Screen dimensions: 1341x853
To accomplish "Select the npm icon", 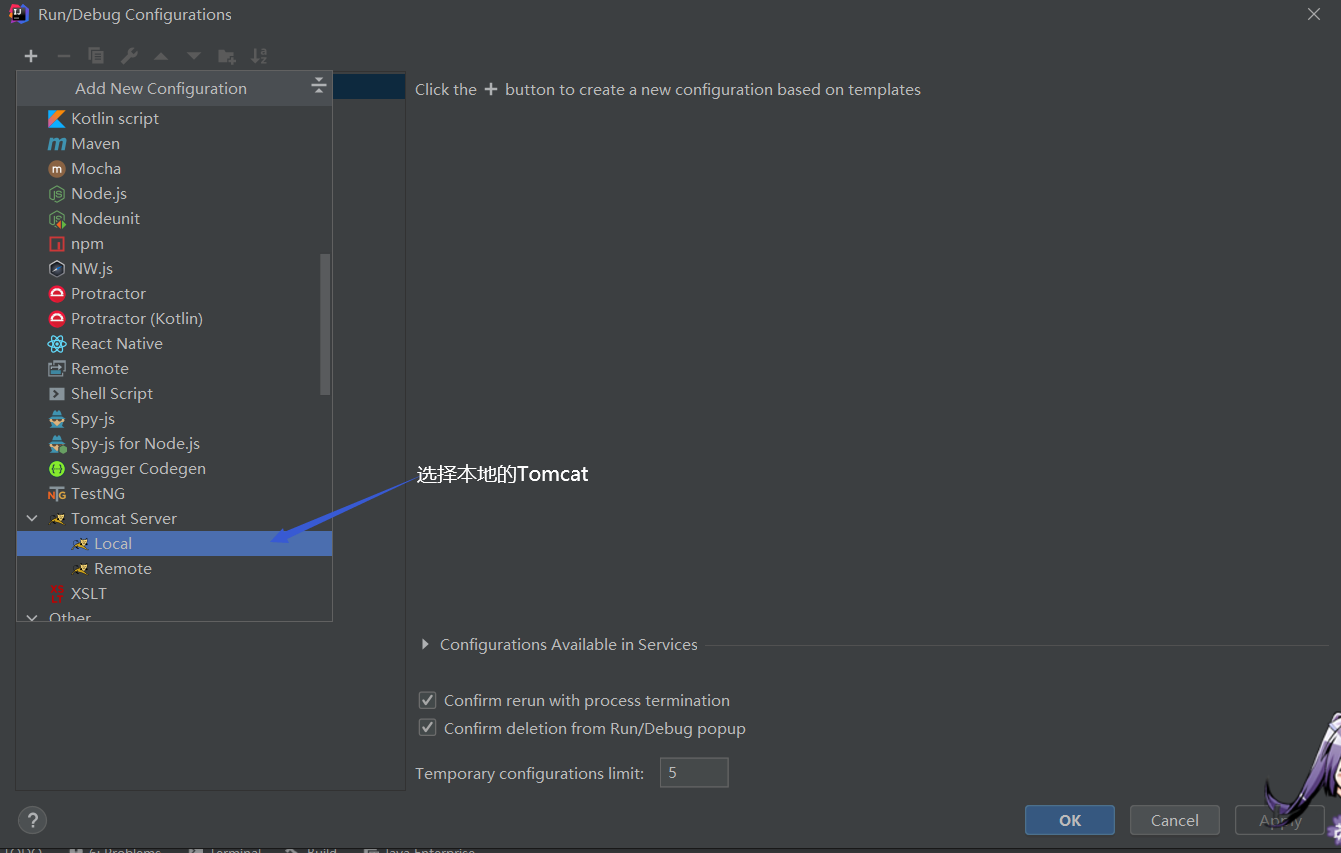I will click(x=57, y=244).
